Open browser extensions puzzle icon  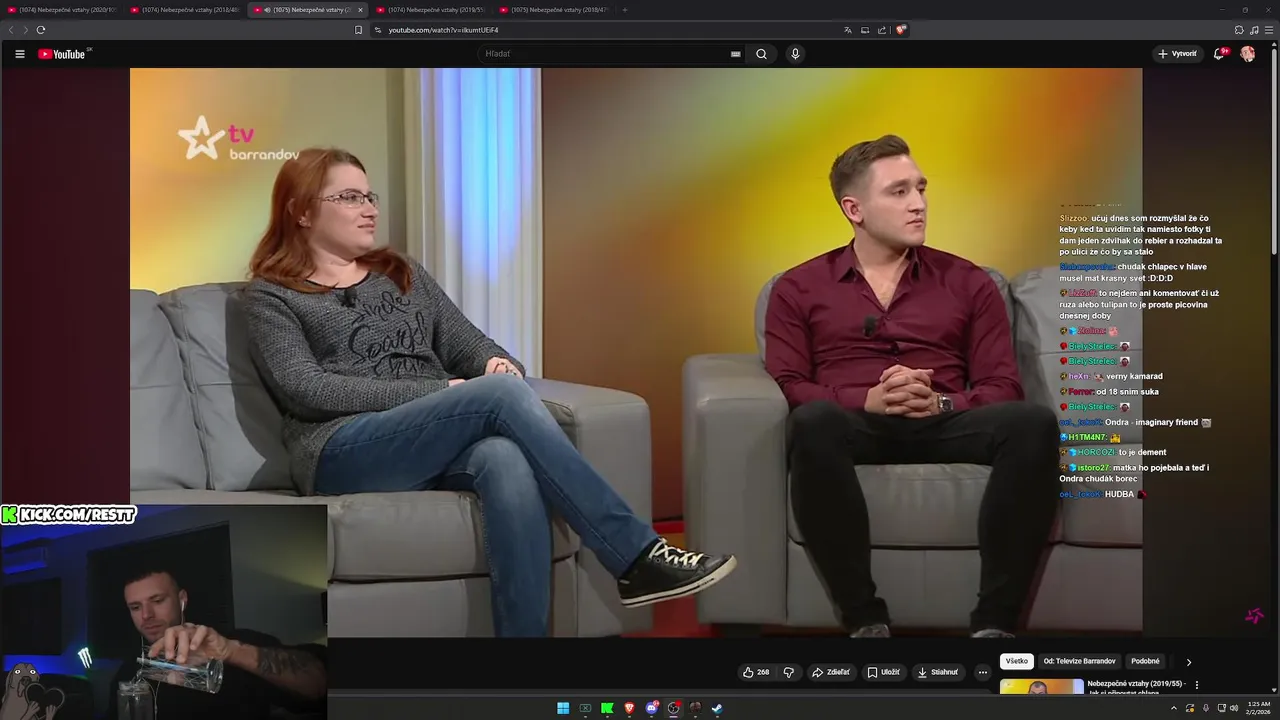1239,30
